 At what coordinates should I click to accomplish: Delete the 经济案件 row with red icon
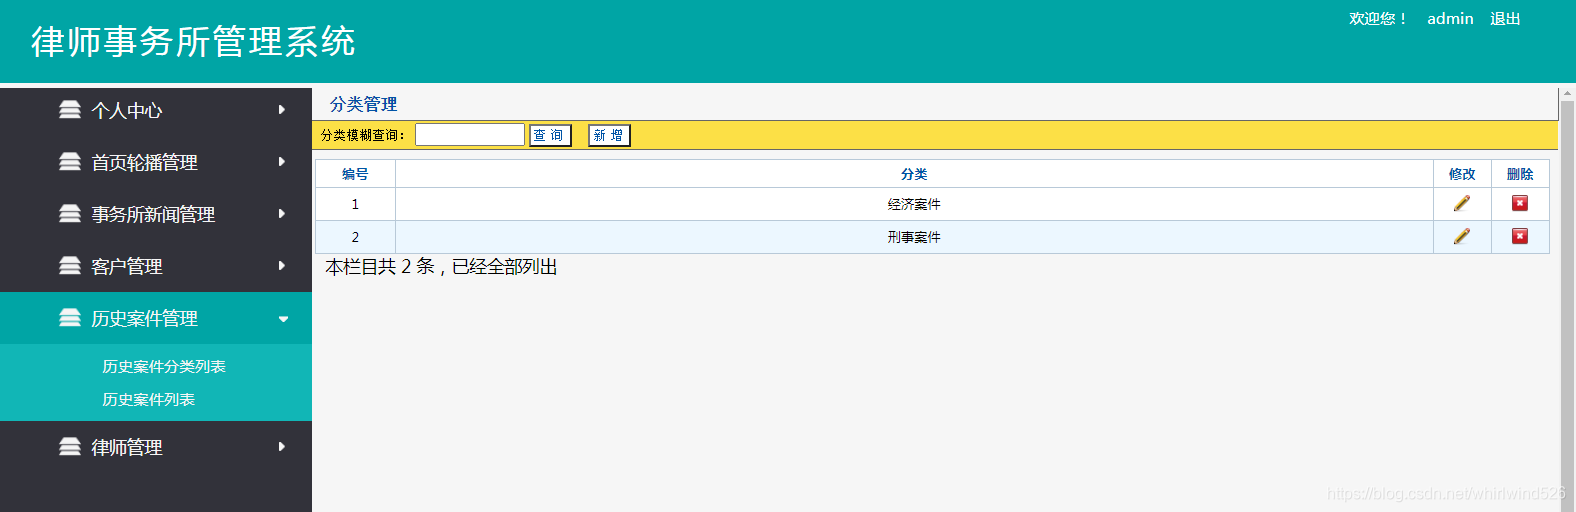pyautogui.click(x=1520, y=203)
